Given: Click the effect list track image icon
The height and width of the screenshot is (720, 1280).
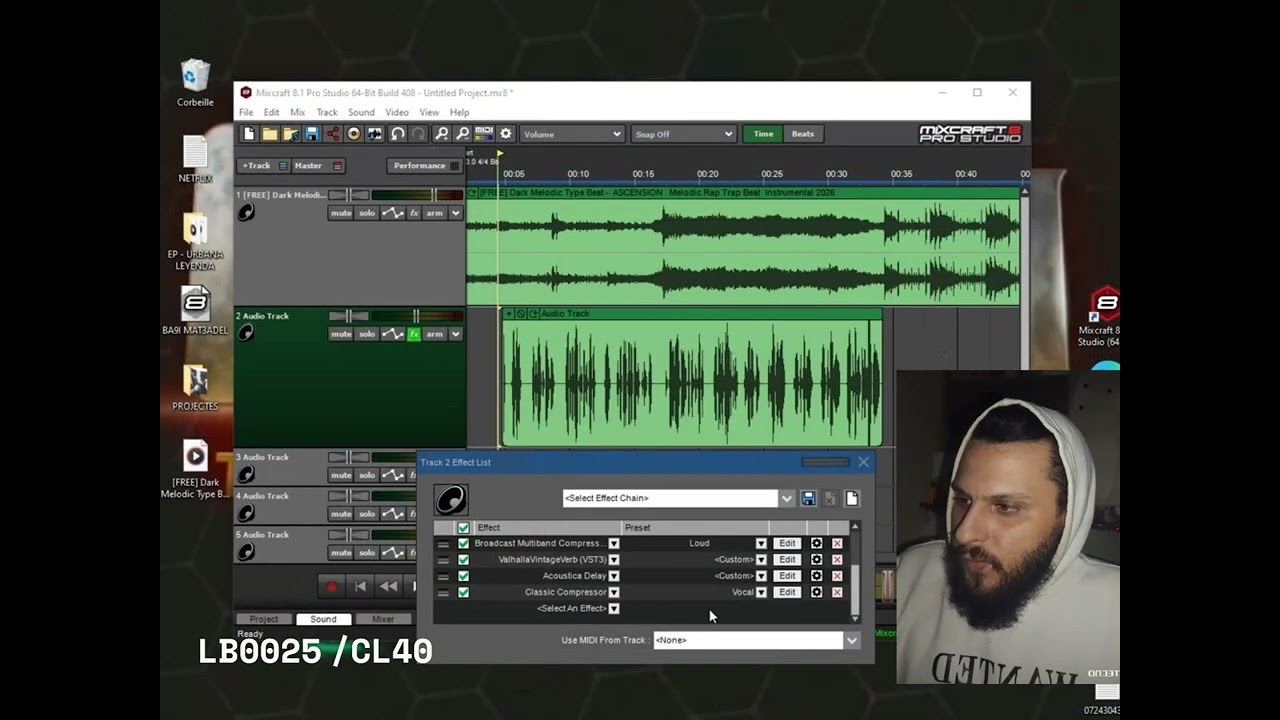Looking at the screenshot, I should (451, 499).
